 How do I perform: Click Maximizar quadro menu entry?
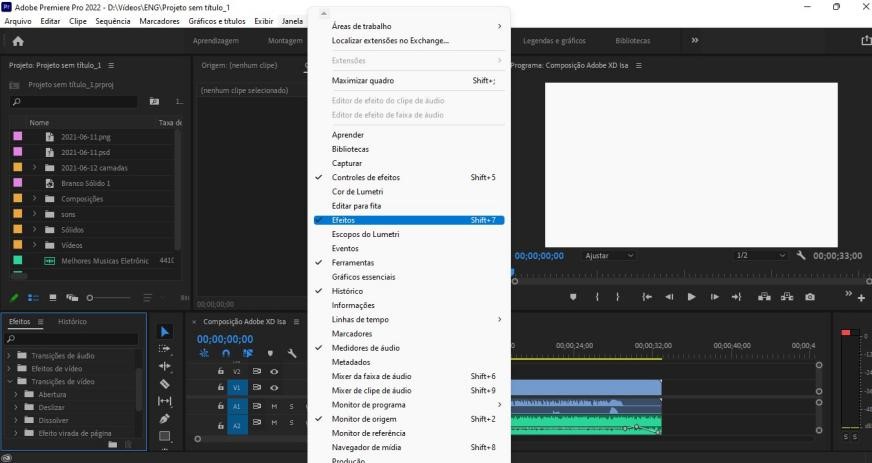pyautogui.click(x=409, y=81)
